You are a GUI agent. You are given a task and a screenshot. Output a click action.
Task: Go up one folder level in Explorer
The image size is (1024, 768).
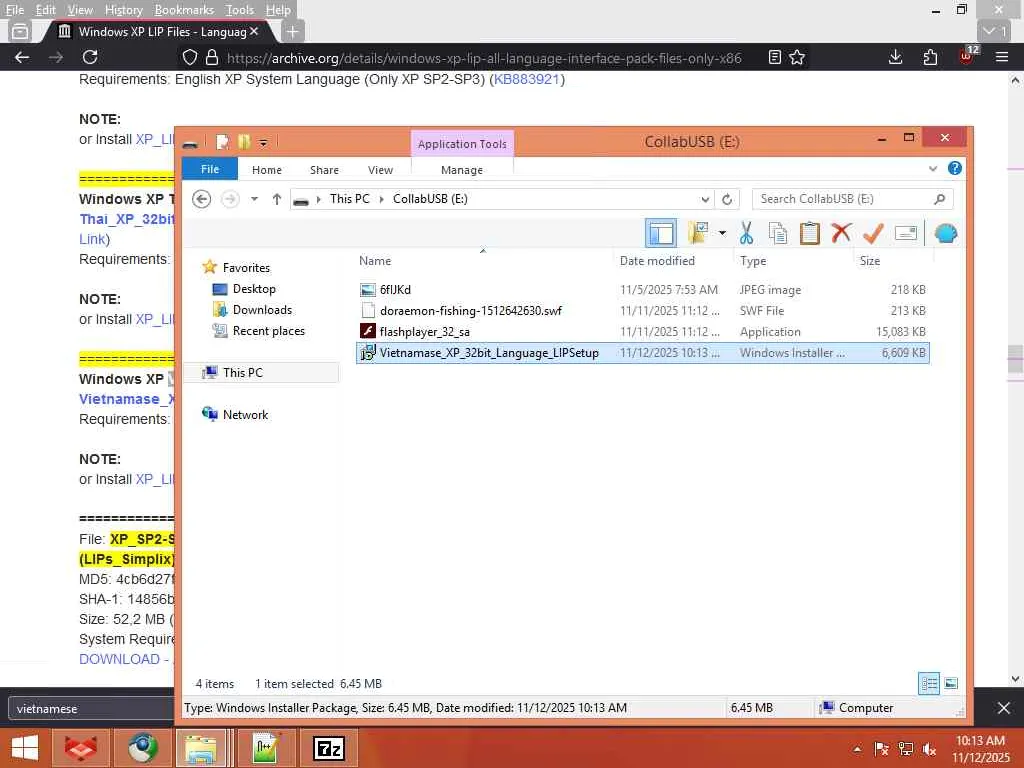[277, 199]
